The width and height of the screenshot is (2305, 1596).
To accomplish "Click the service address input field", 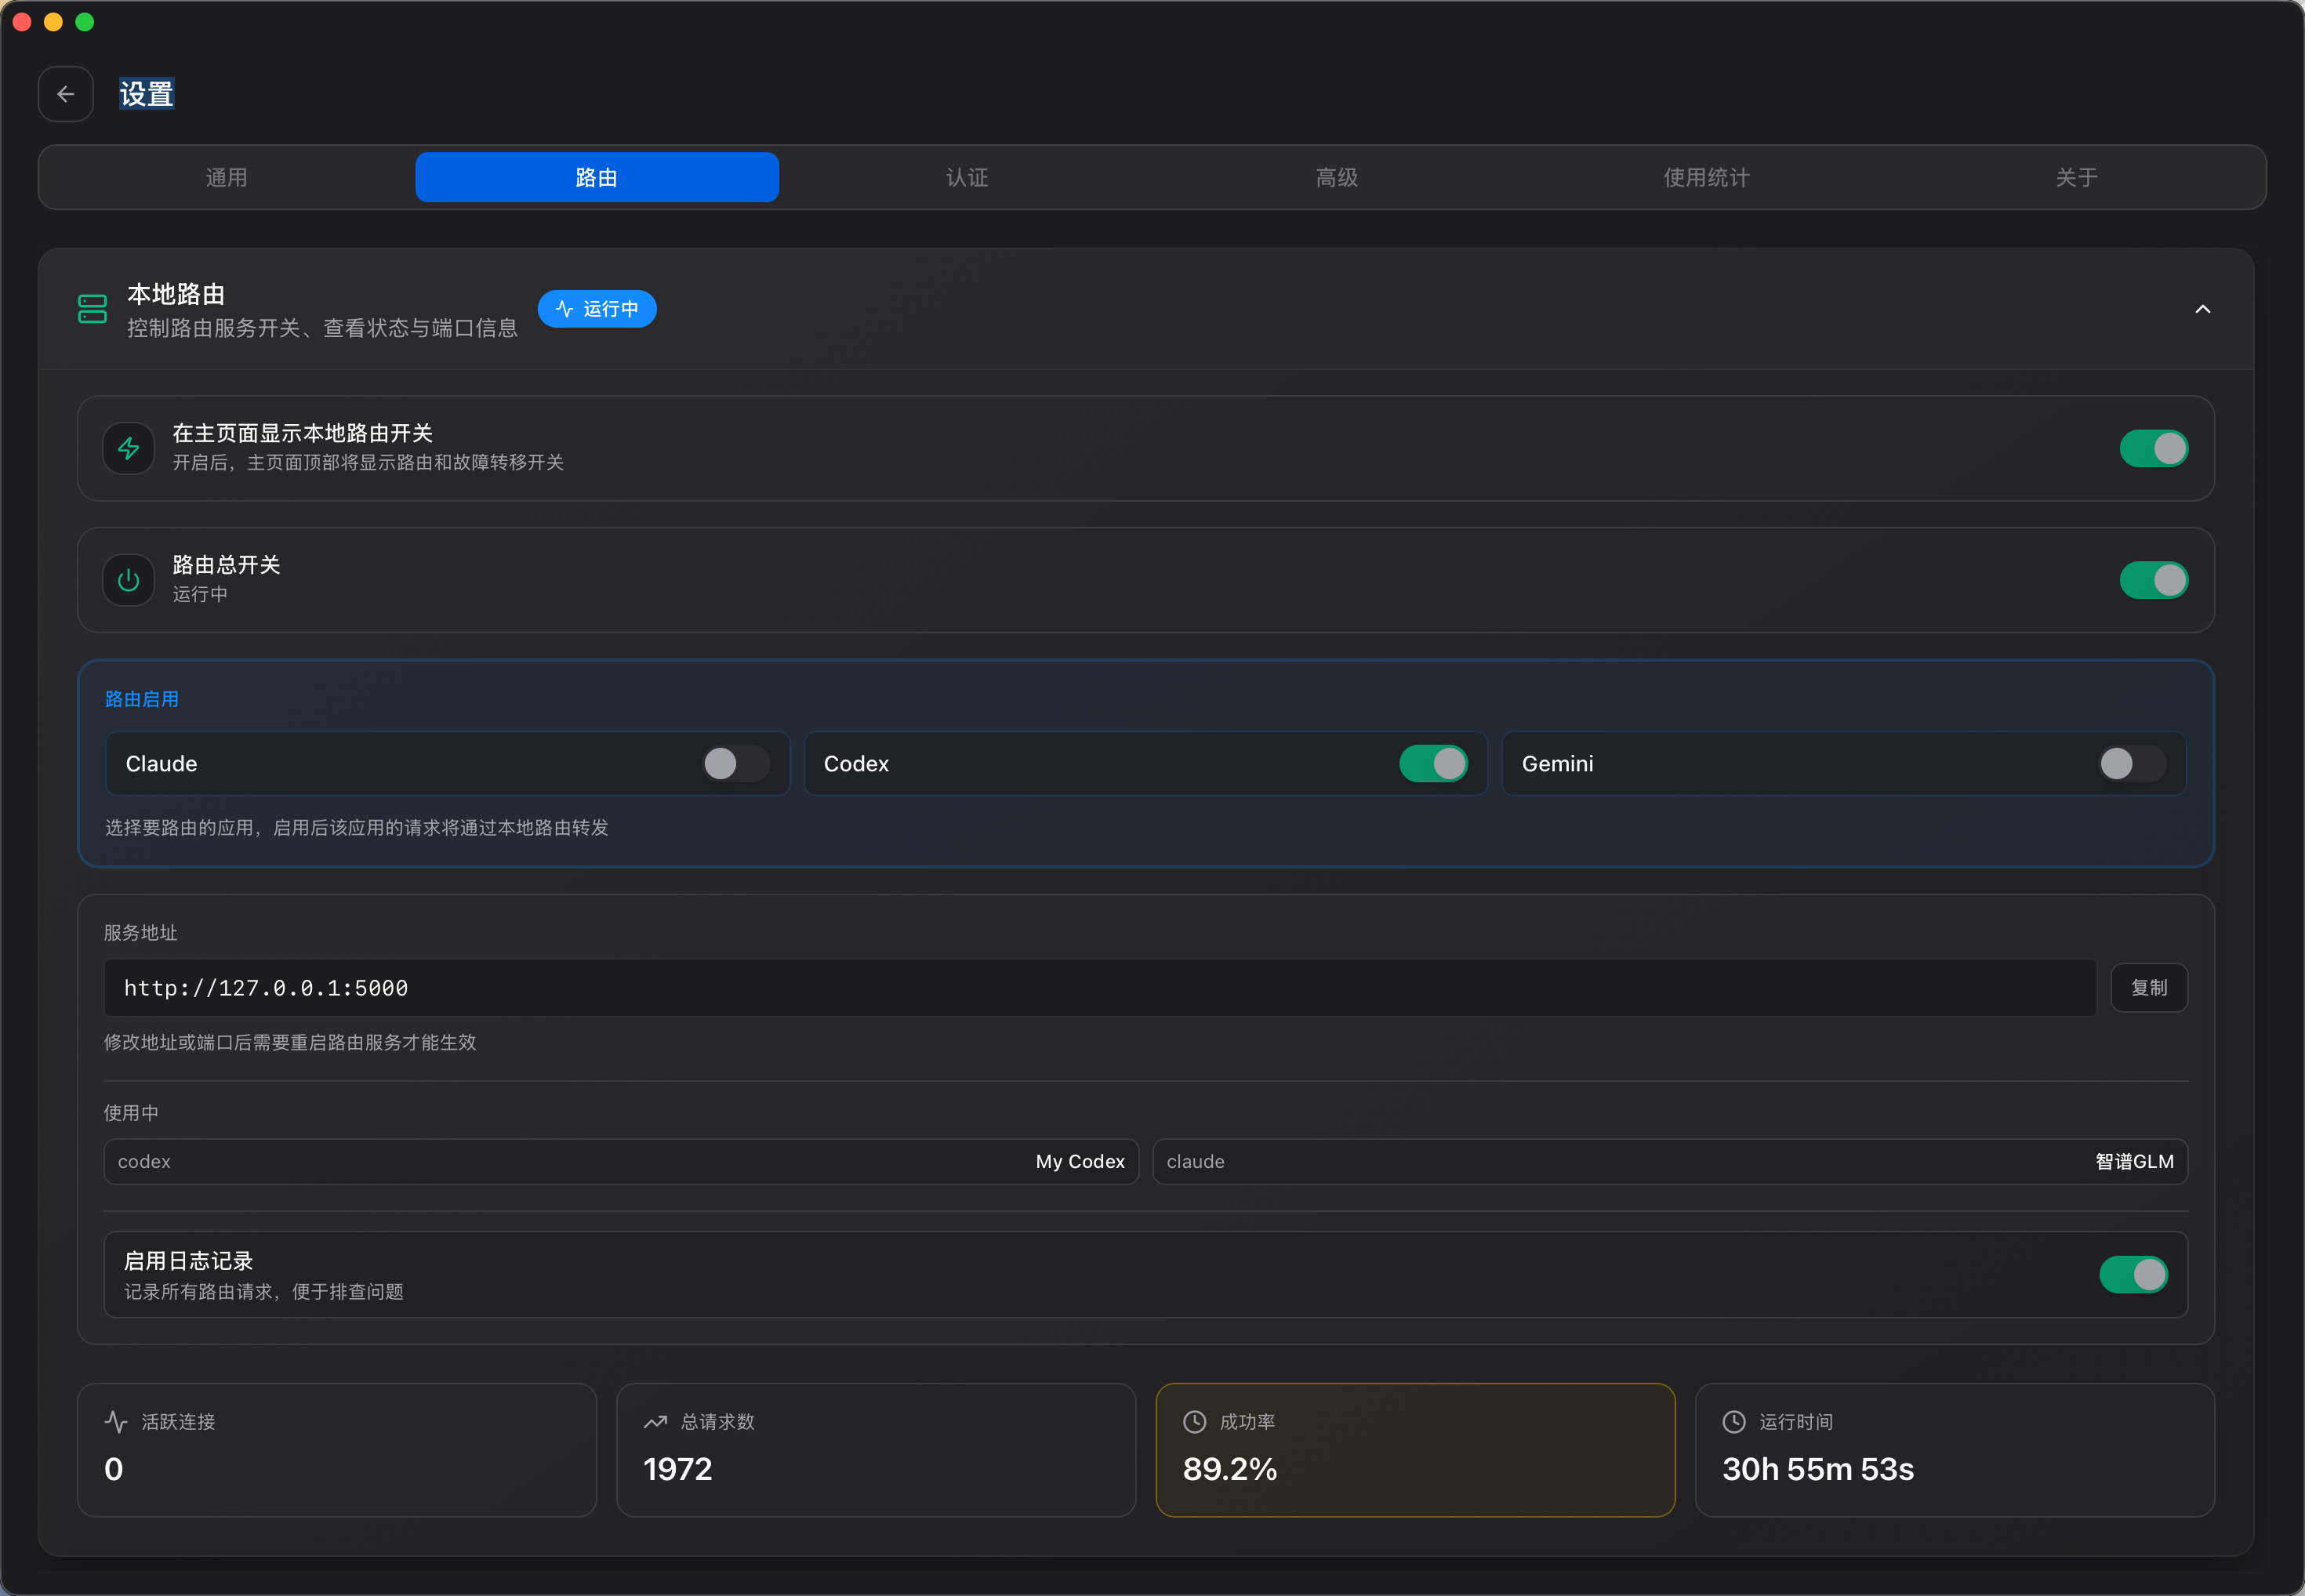I will [1100, 988].
